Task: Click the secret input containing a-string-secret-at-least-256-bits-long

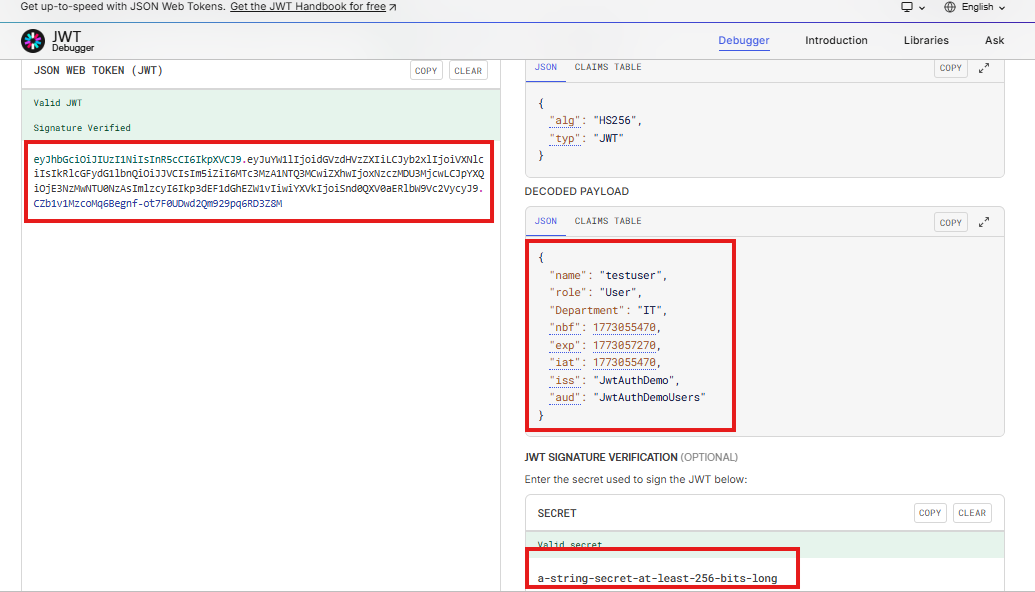Action: coord(657,578)
